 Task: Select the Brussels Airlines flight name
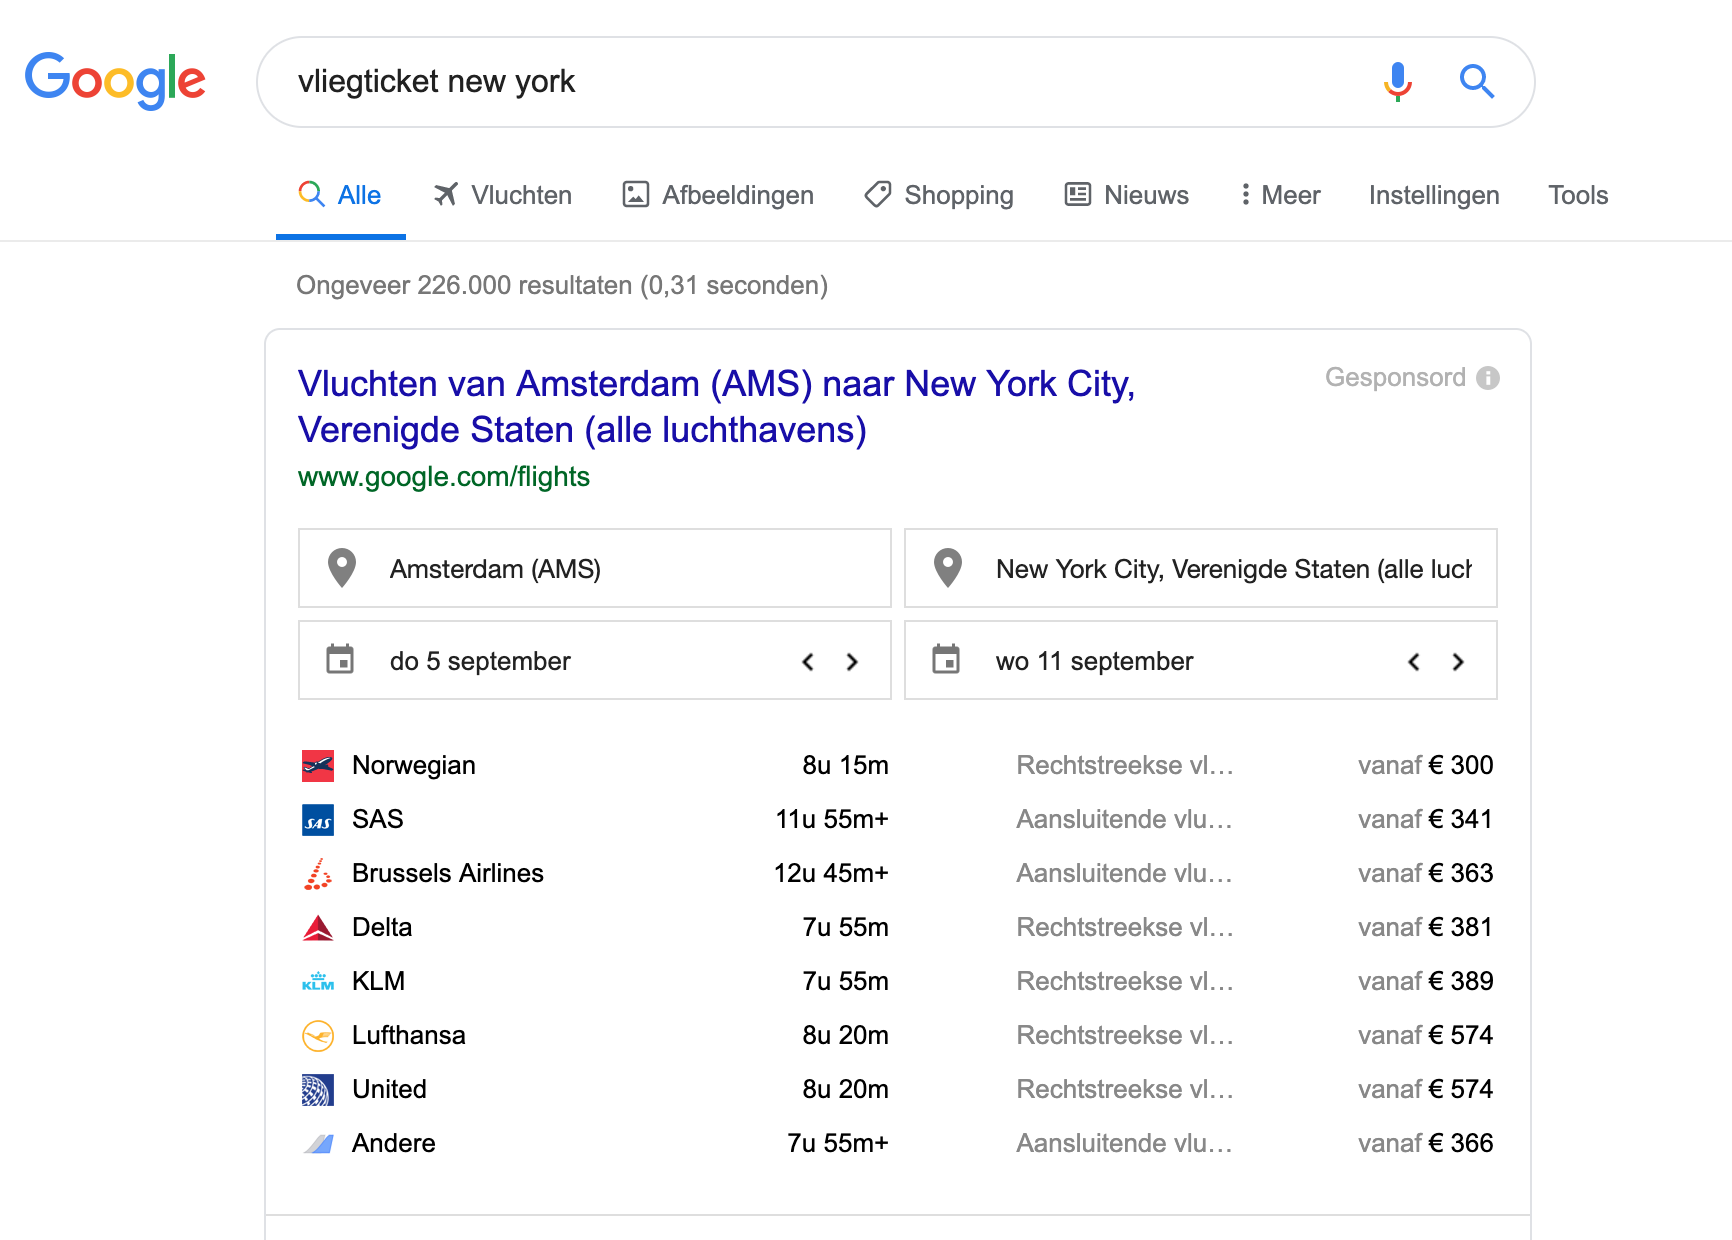pos(448,874)
